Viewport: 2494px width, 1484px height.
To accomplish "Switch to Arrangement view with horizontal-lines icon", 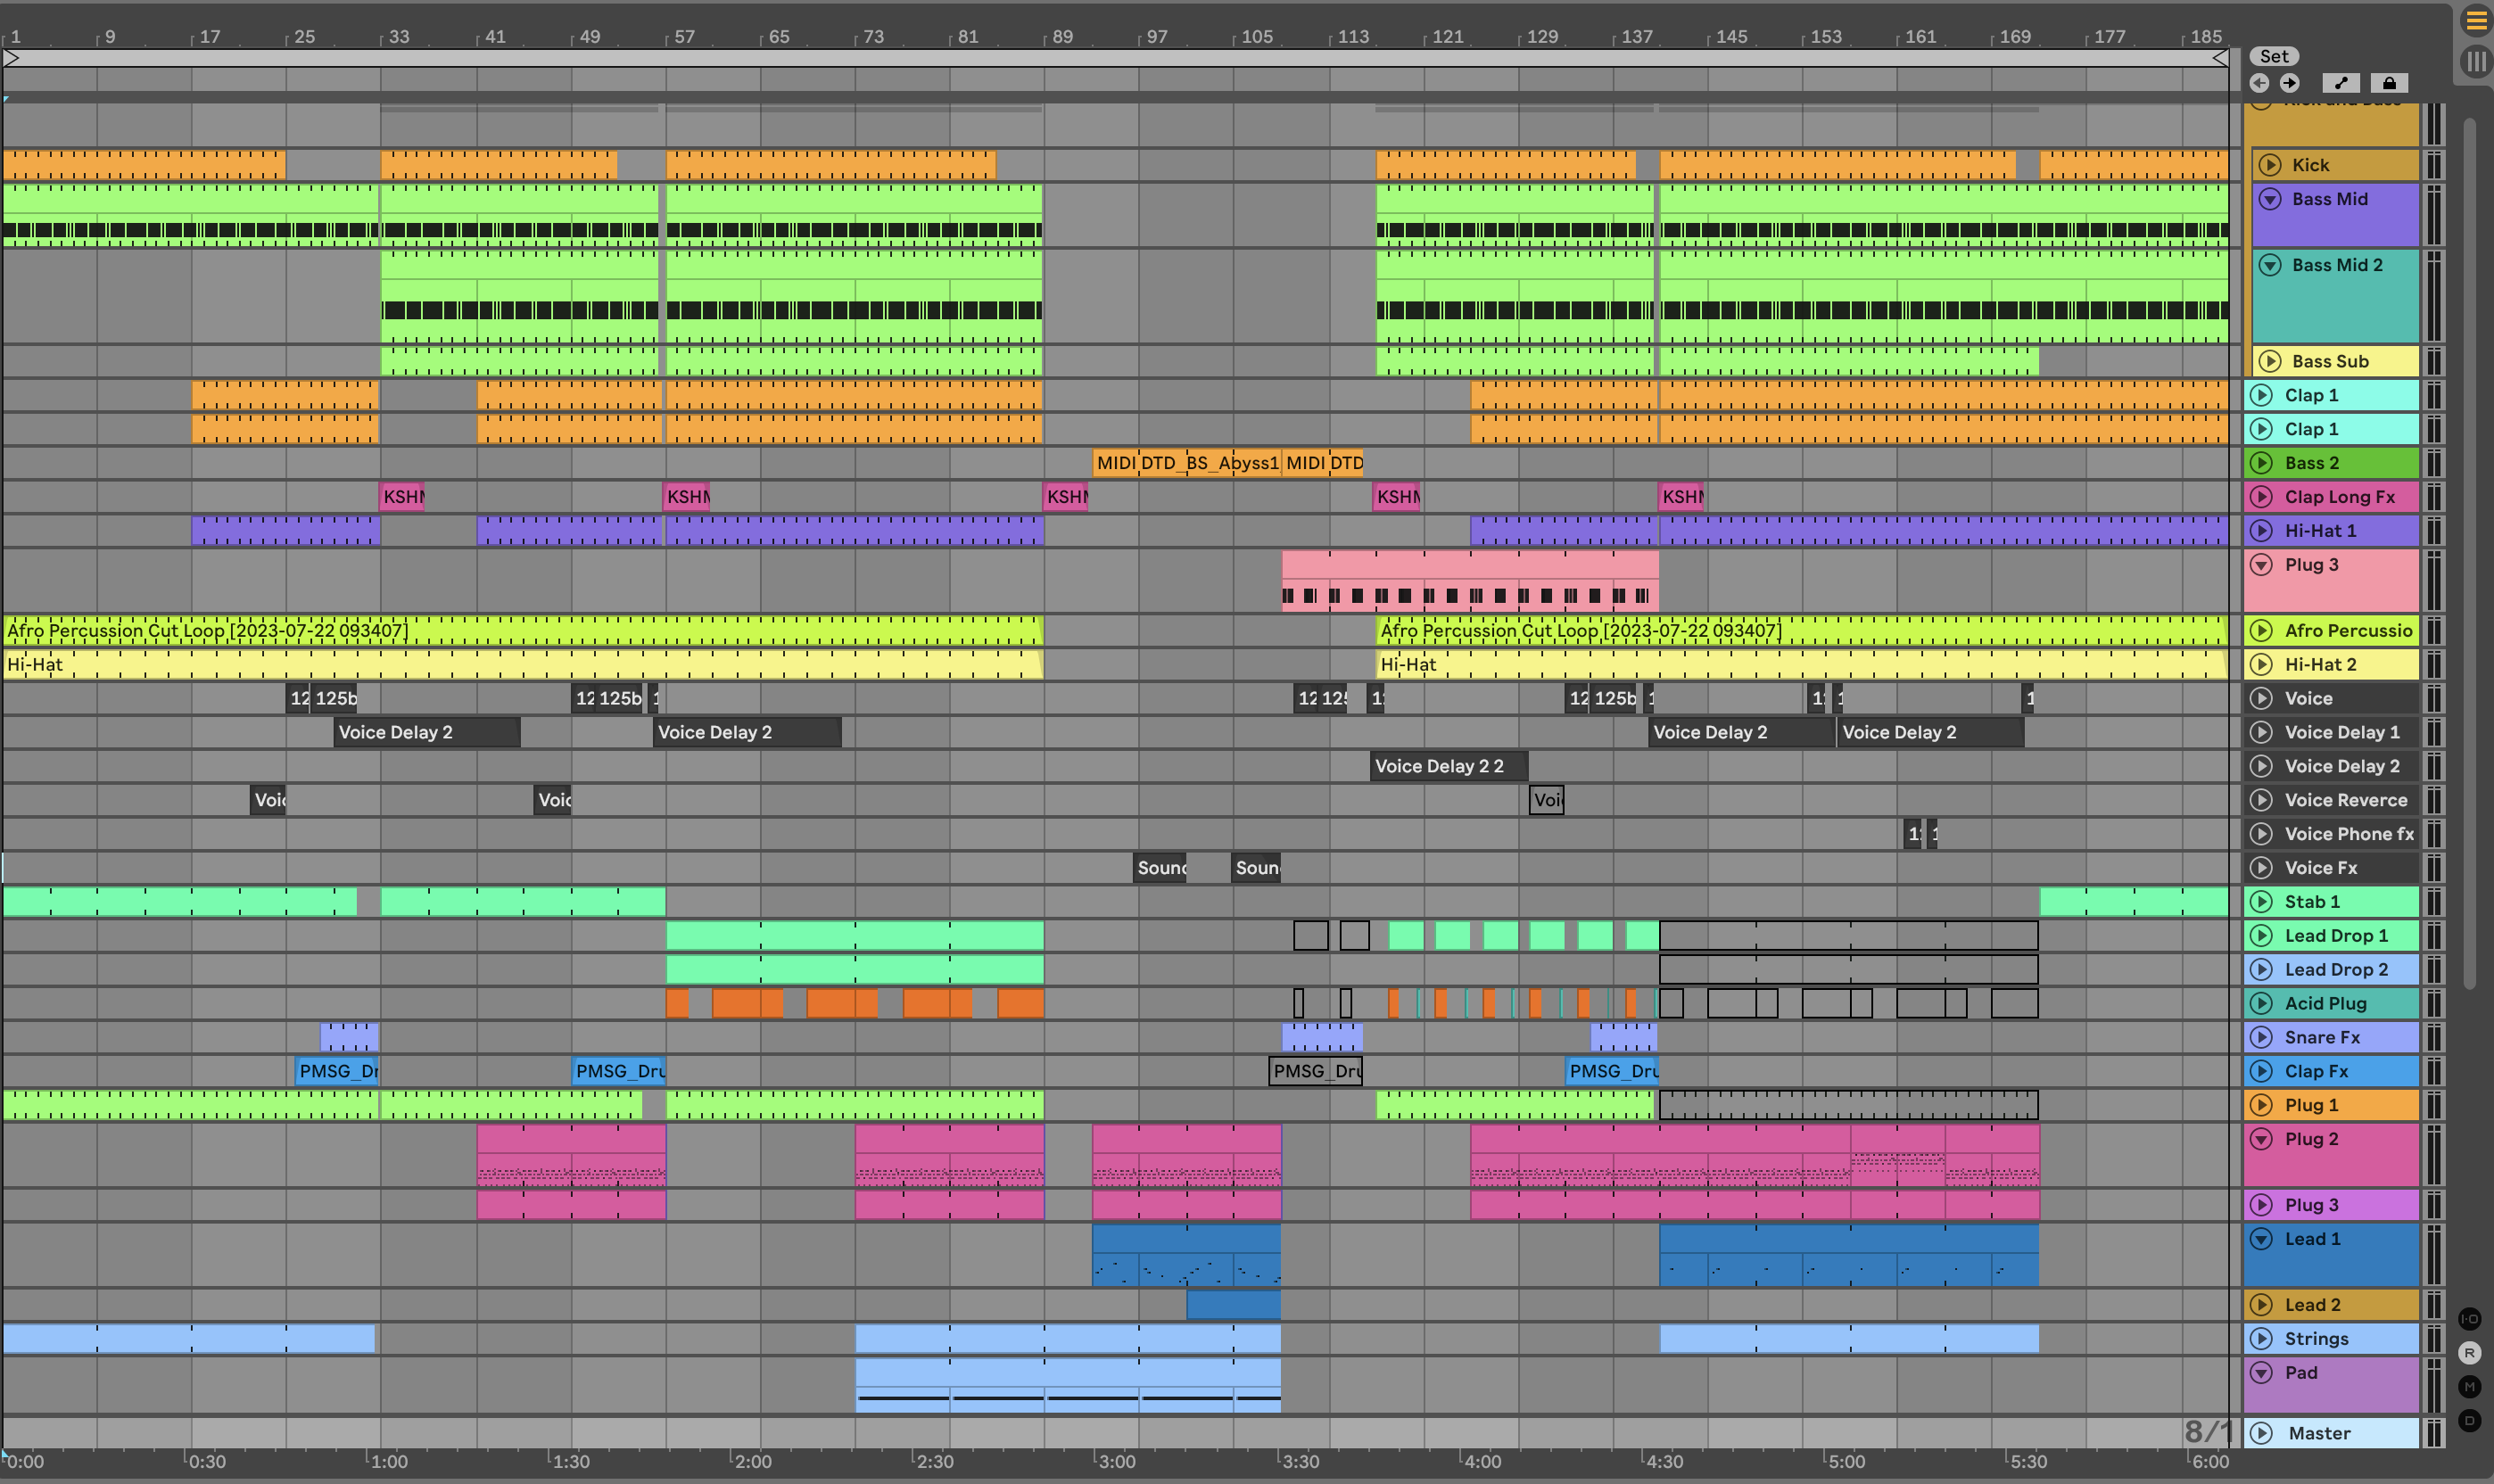I will pos(2476,20).
